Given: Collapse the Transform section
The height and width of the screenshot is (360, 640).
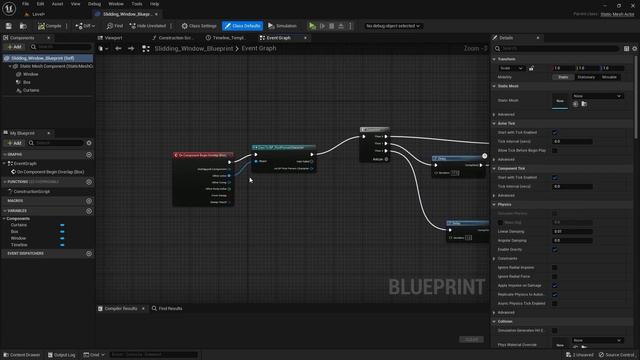Looking at the screenshot, I should click(494, 60).
